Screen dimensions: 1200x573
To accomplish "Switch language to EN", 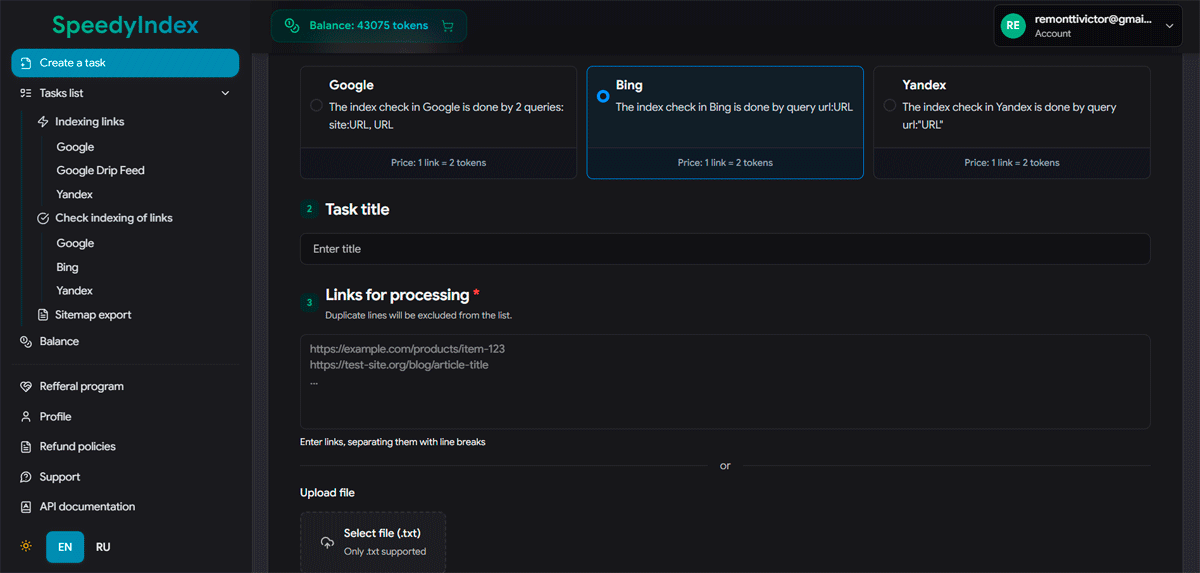I will coord(65,547).
